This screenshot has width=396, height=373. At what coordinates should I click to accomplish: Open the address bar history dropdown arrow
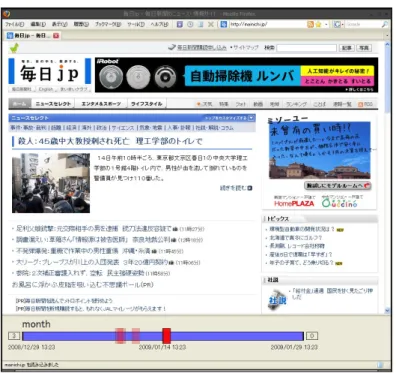pyautogui.click(x=326, y=24)
